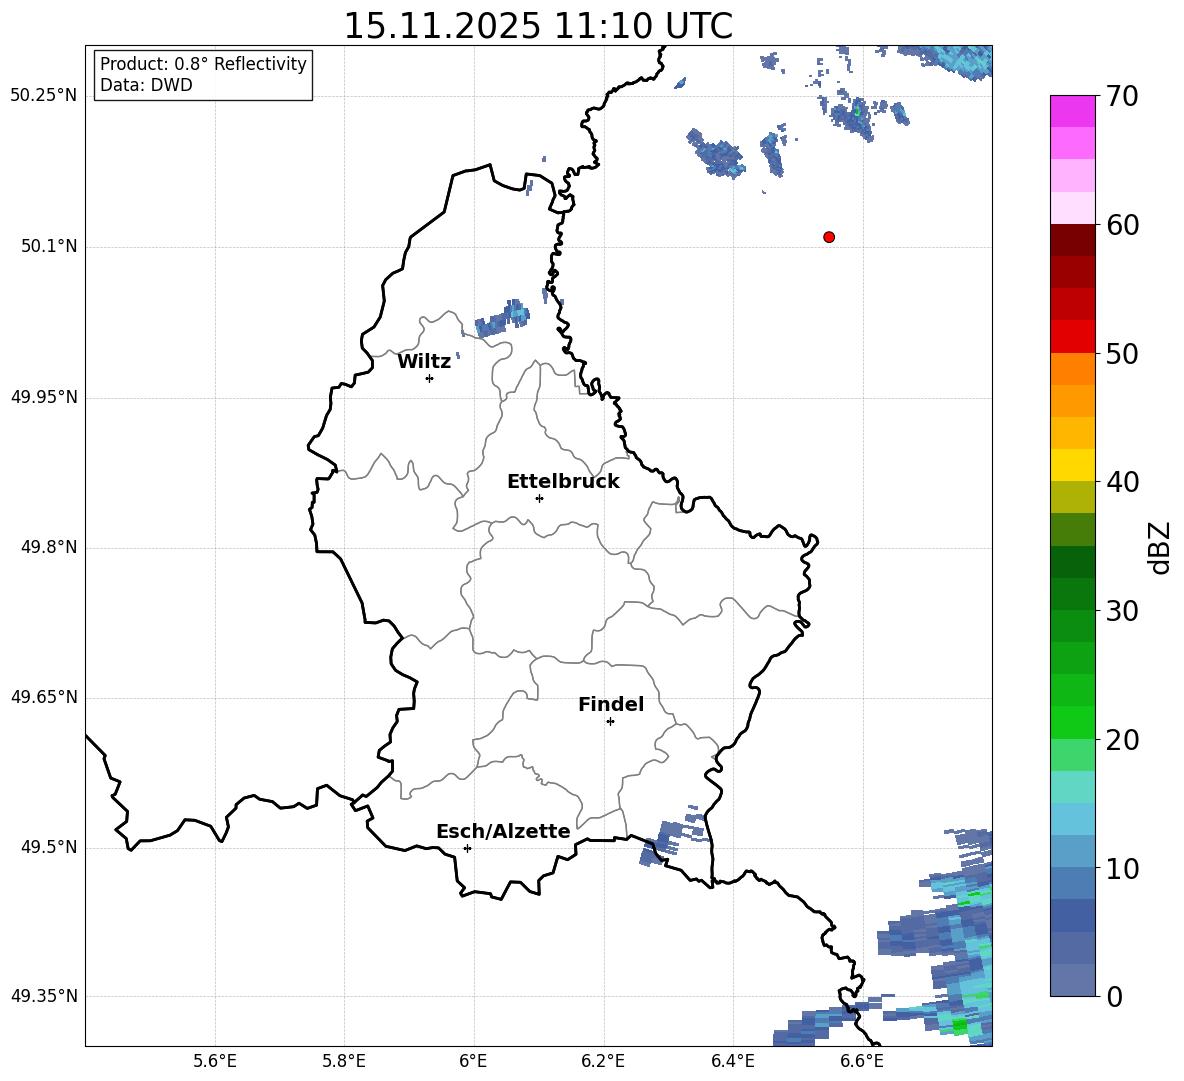This screenshot has width=1184, height=1081.
Task: Click the 70 label on the colorbar
Action: tap(1122, 96)
